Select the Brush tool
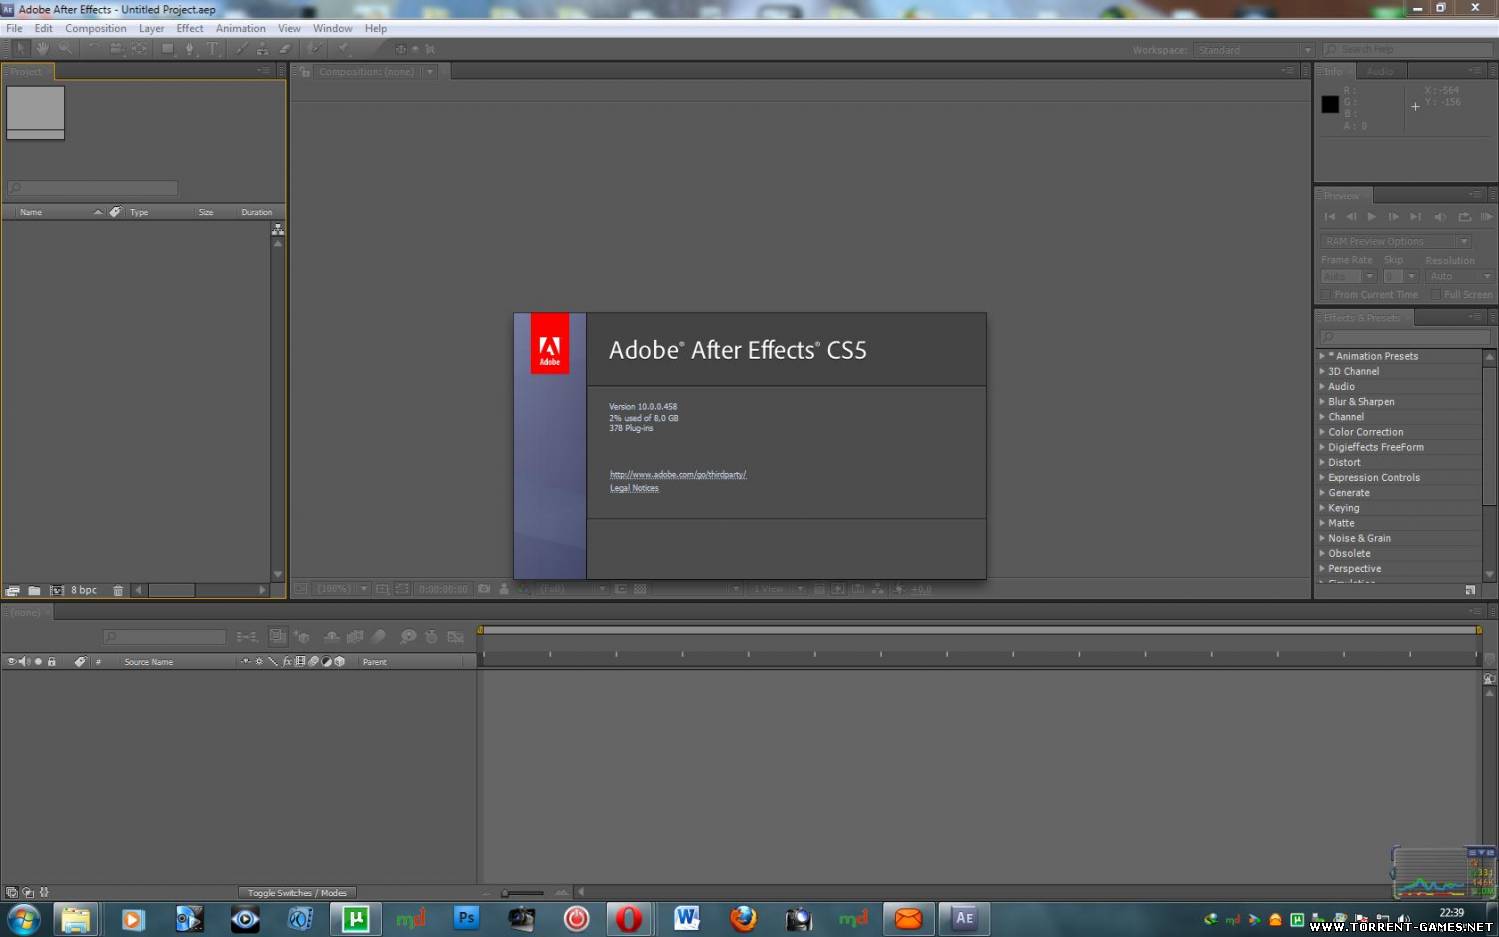 pyautogui.click(x=241, y=48)
